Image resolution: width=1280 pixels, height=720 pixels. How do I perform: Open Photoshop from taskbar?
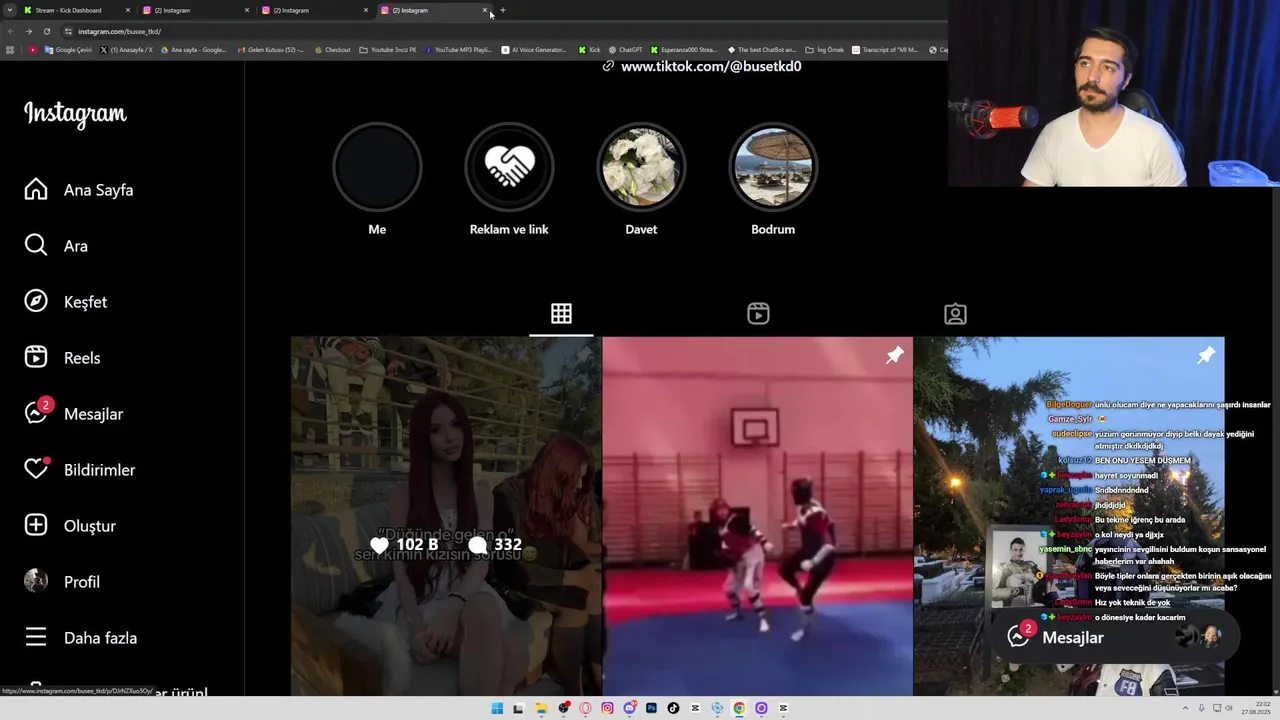(651, 708)
